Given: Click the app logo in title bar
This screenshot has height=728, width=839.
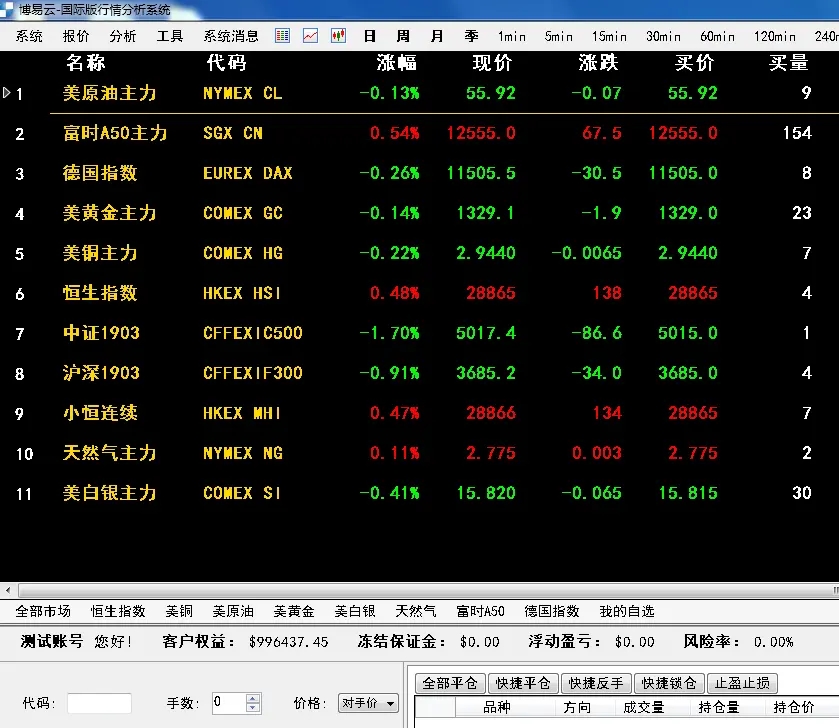Looking at the screenshot, I should coord(6,9).
